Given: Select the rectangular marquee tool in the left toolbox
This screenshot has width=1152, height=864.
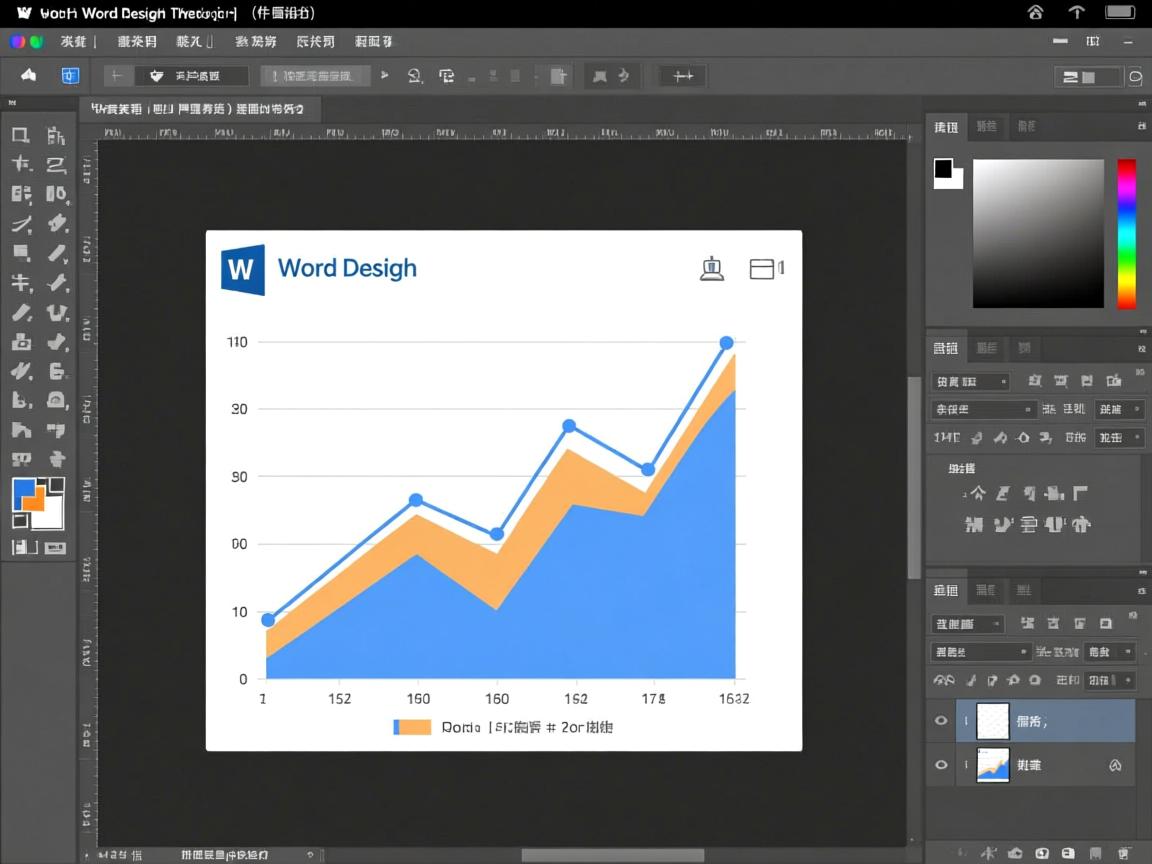Looking at the screenshot, I should (x=20, y=136).
